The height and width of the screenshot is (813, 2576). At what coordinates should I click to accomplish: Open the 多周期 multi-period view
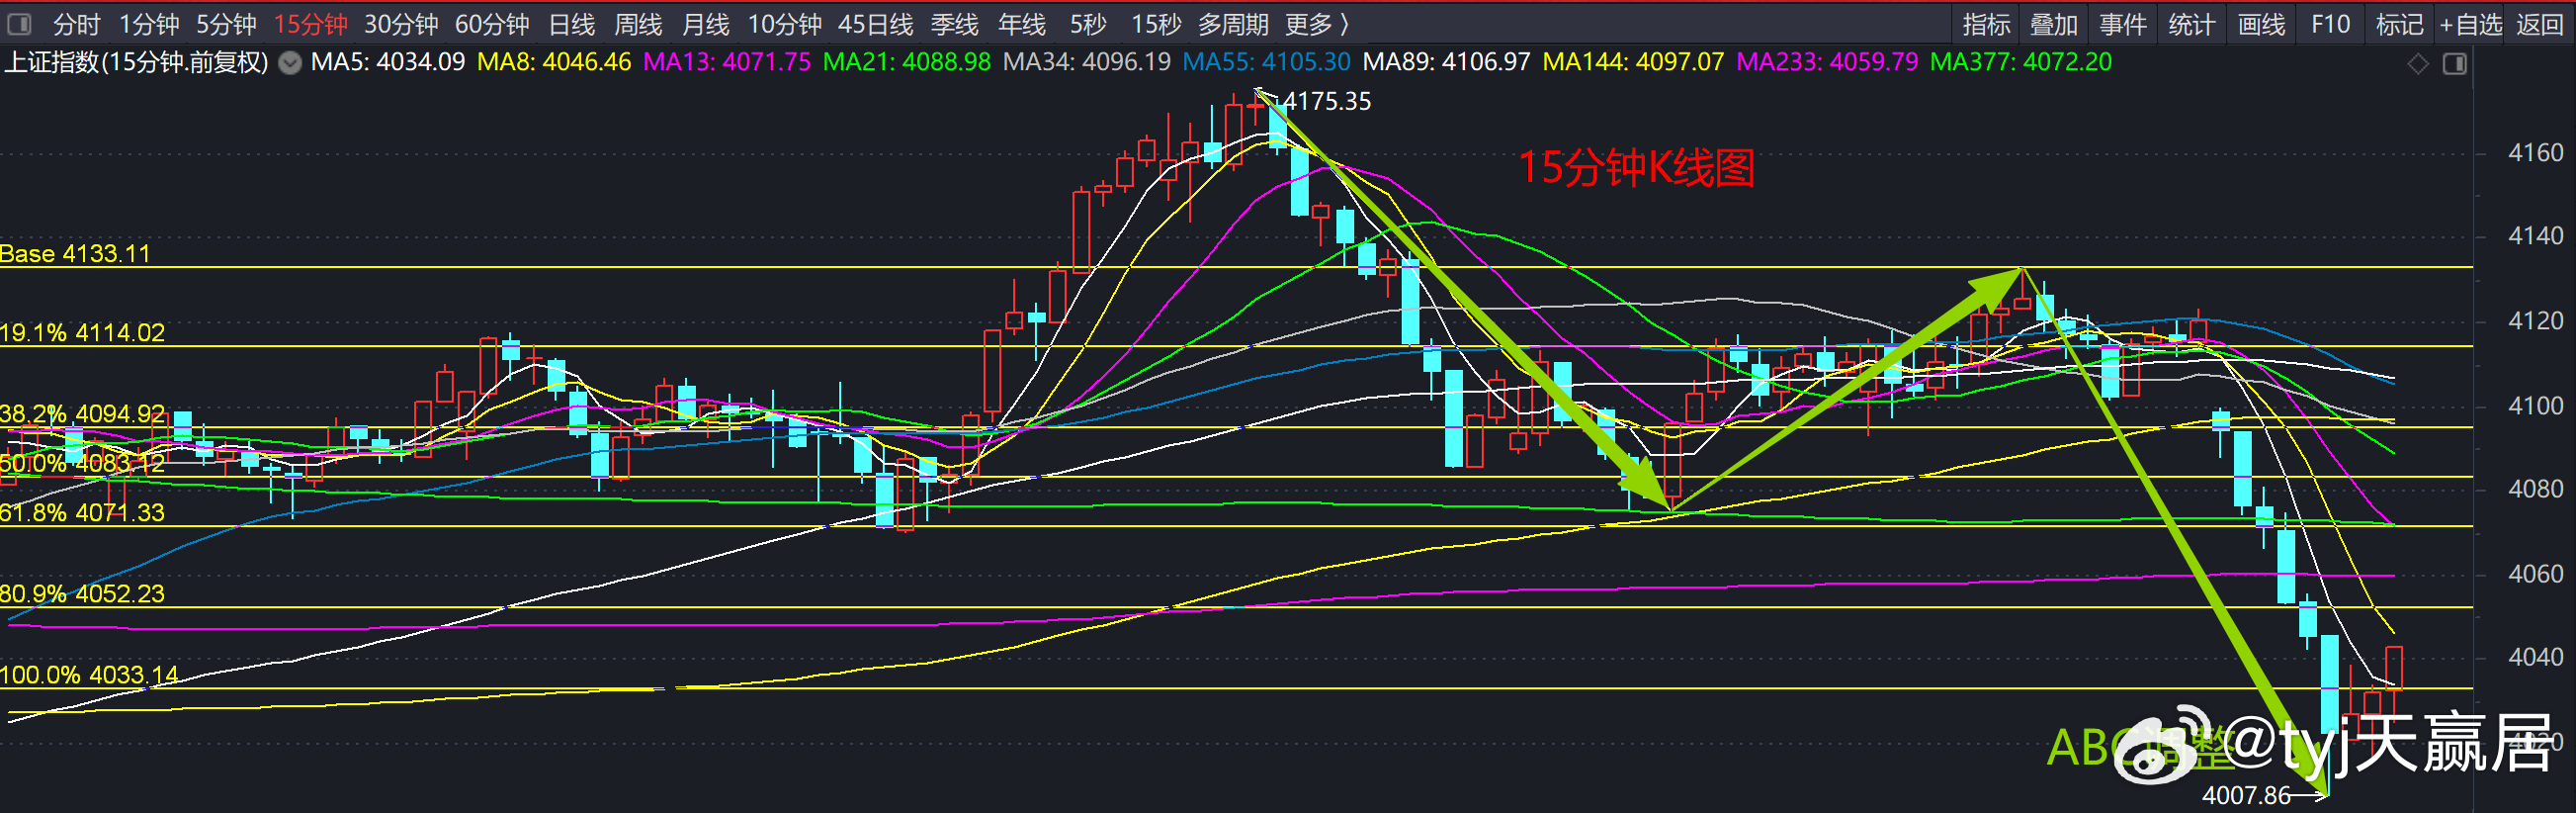pyautogui.click(x=1233, y=24)
